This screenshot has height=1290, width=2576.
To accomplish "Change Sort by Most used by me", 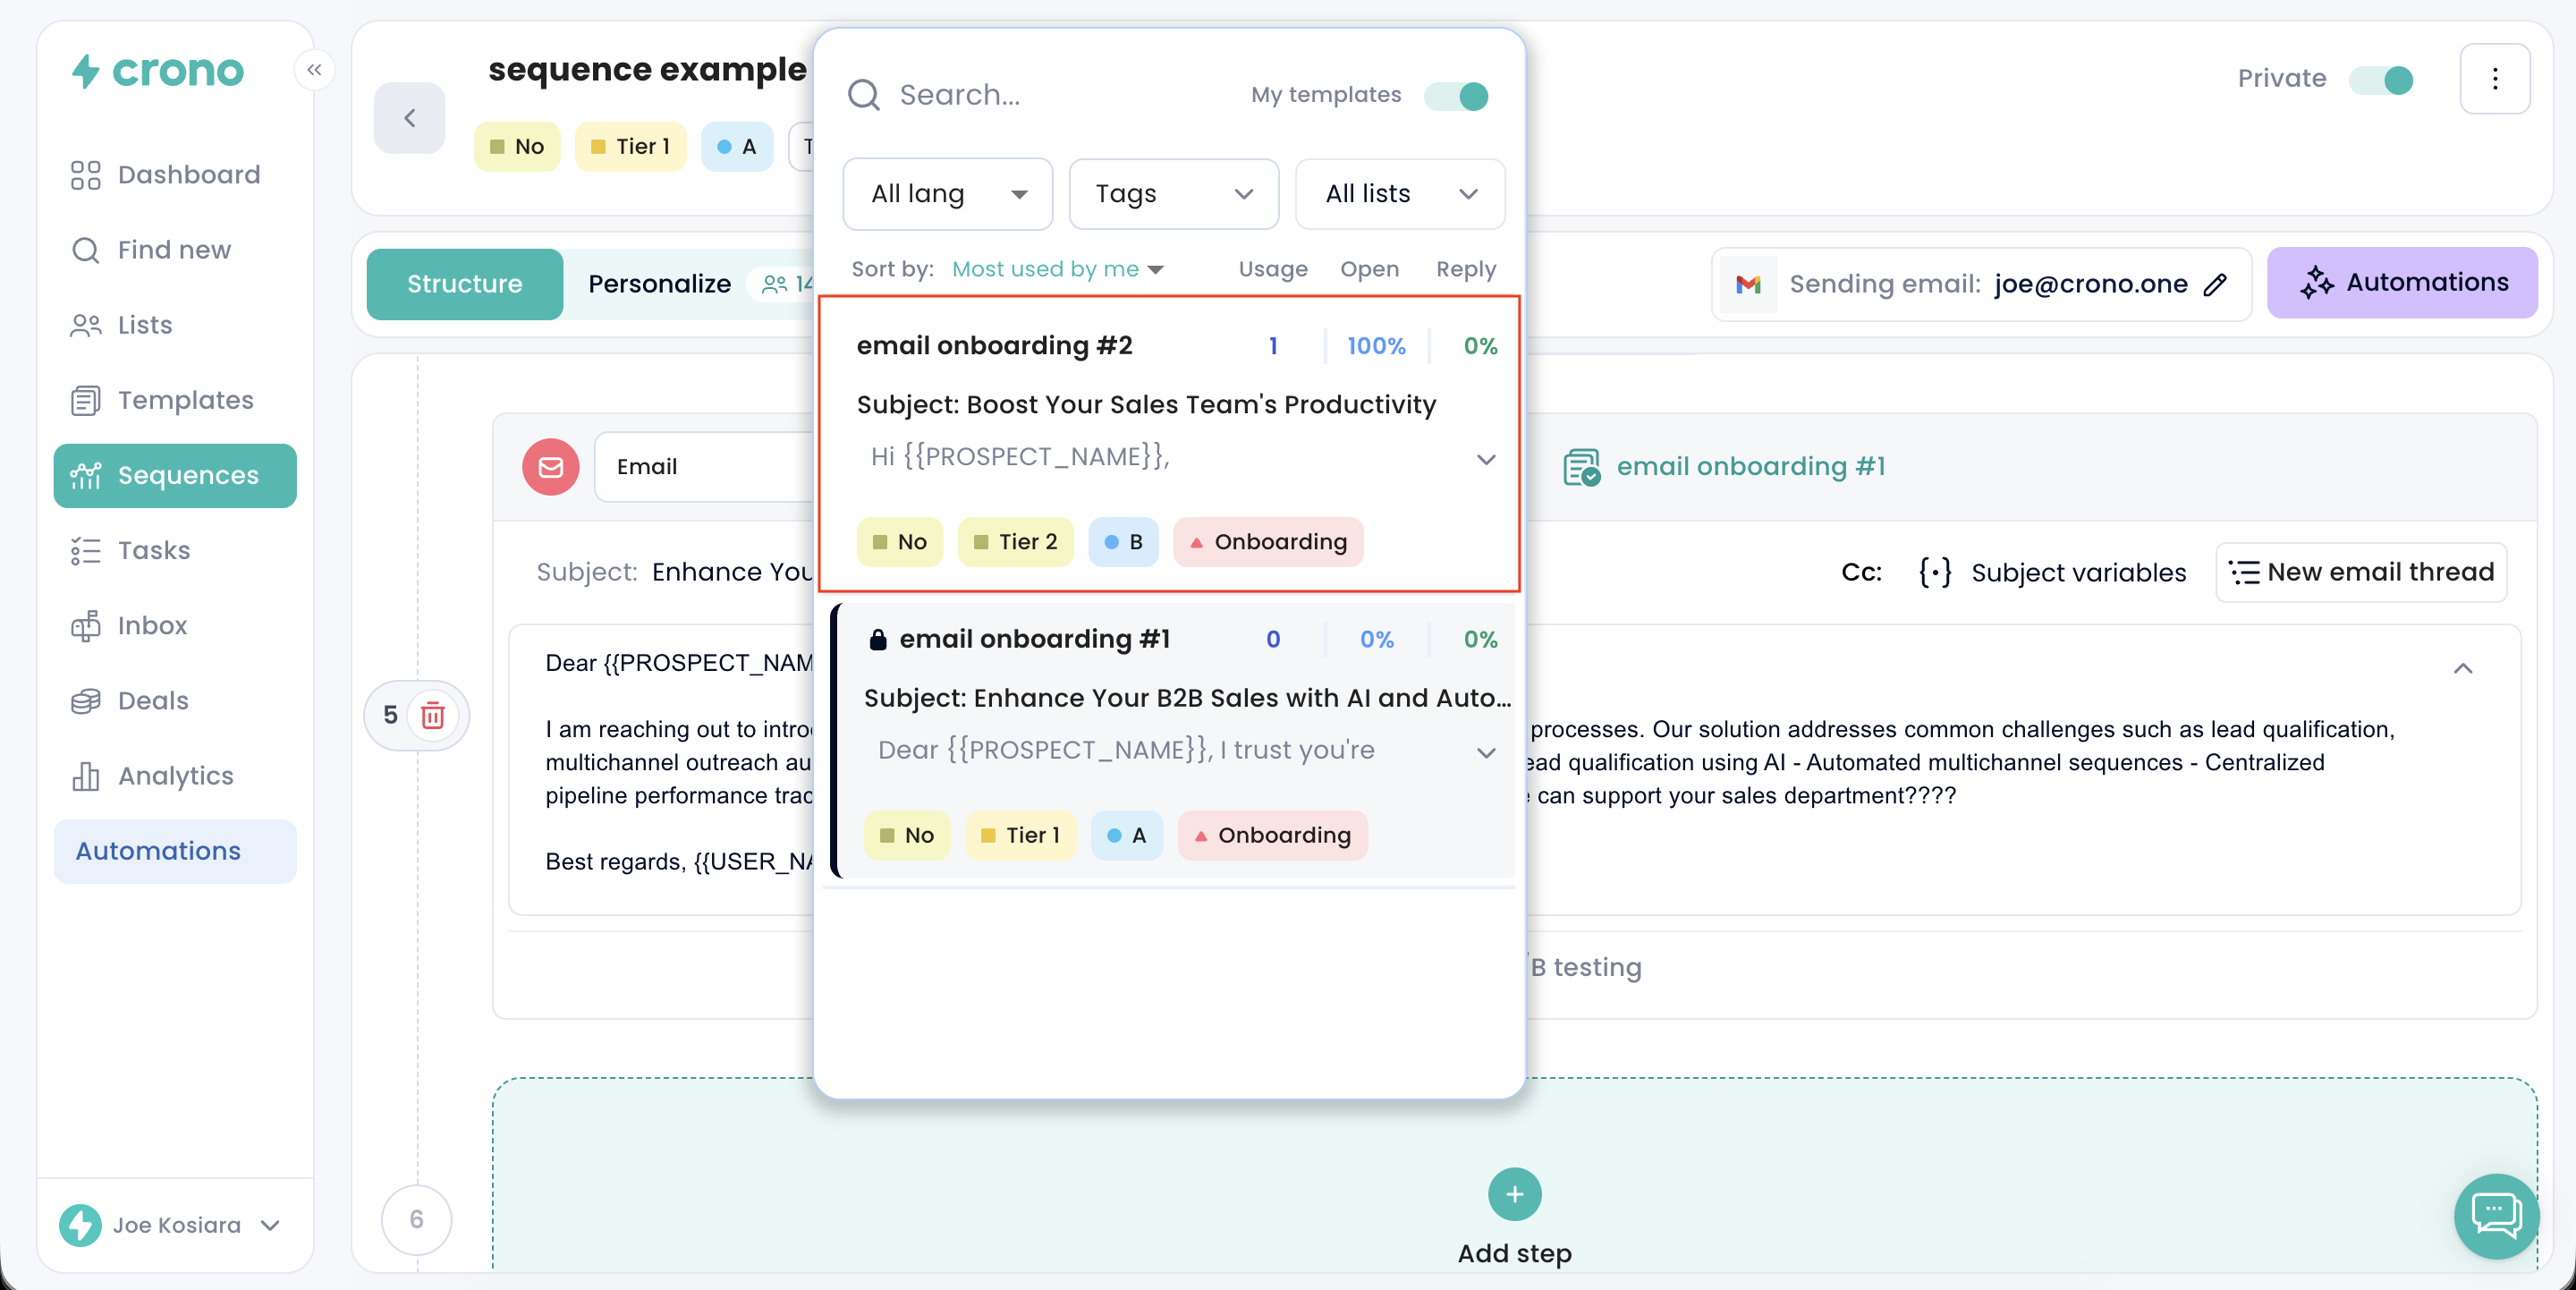I will click(x=1057, y=269).
